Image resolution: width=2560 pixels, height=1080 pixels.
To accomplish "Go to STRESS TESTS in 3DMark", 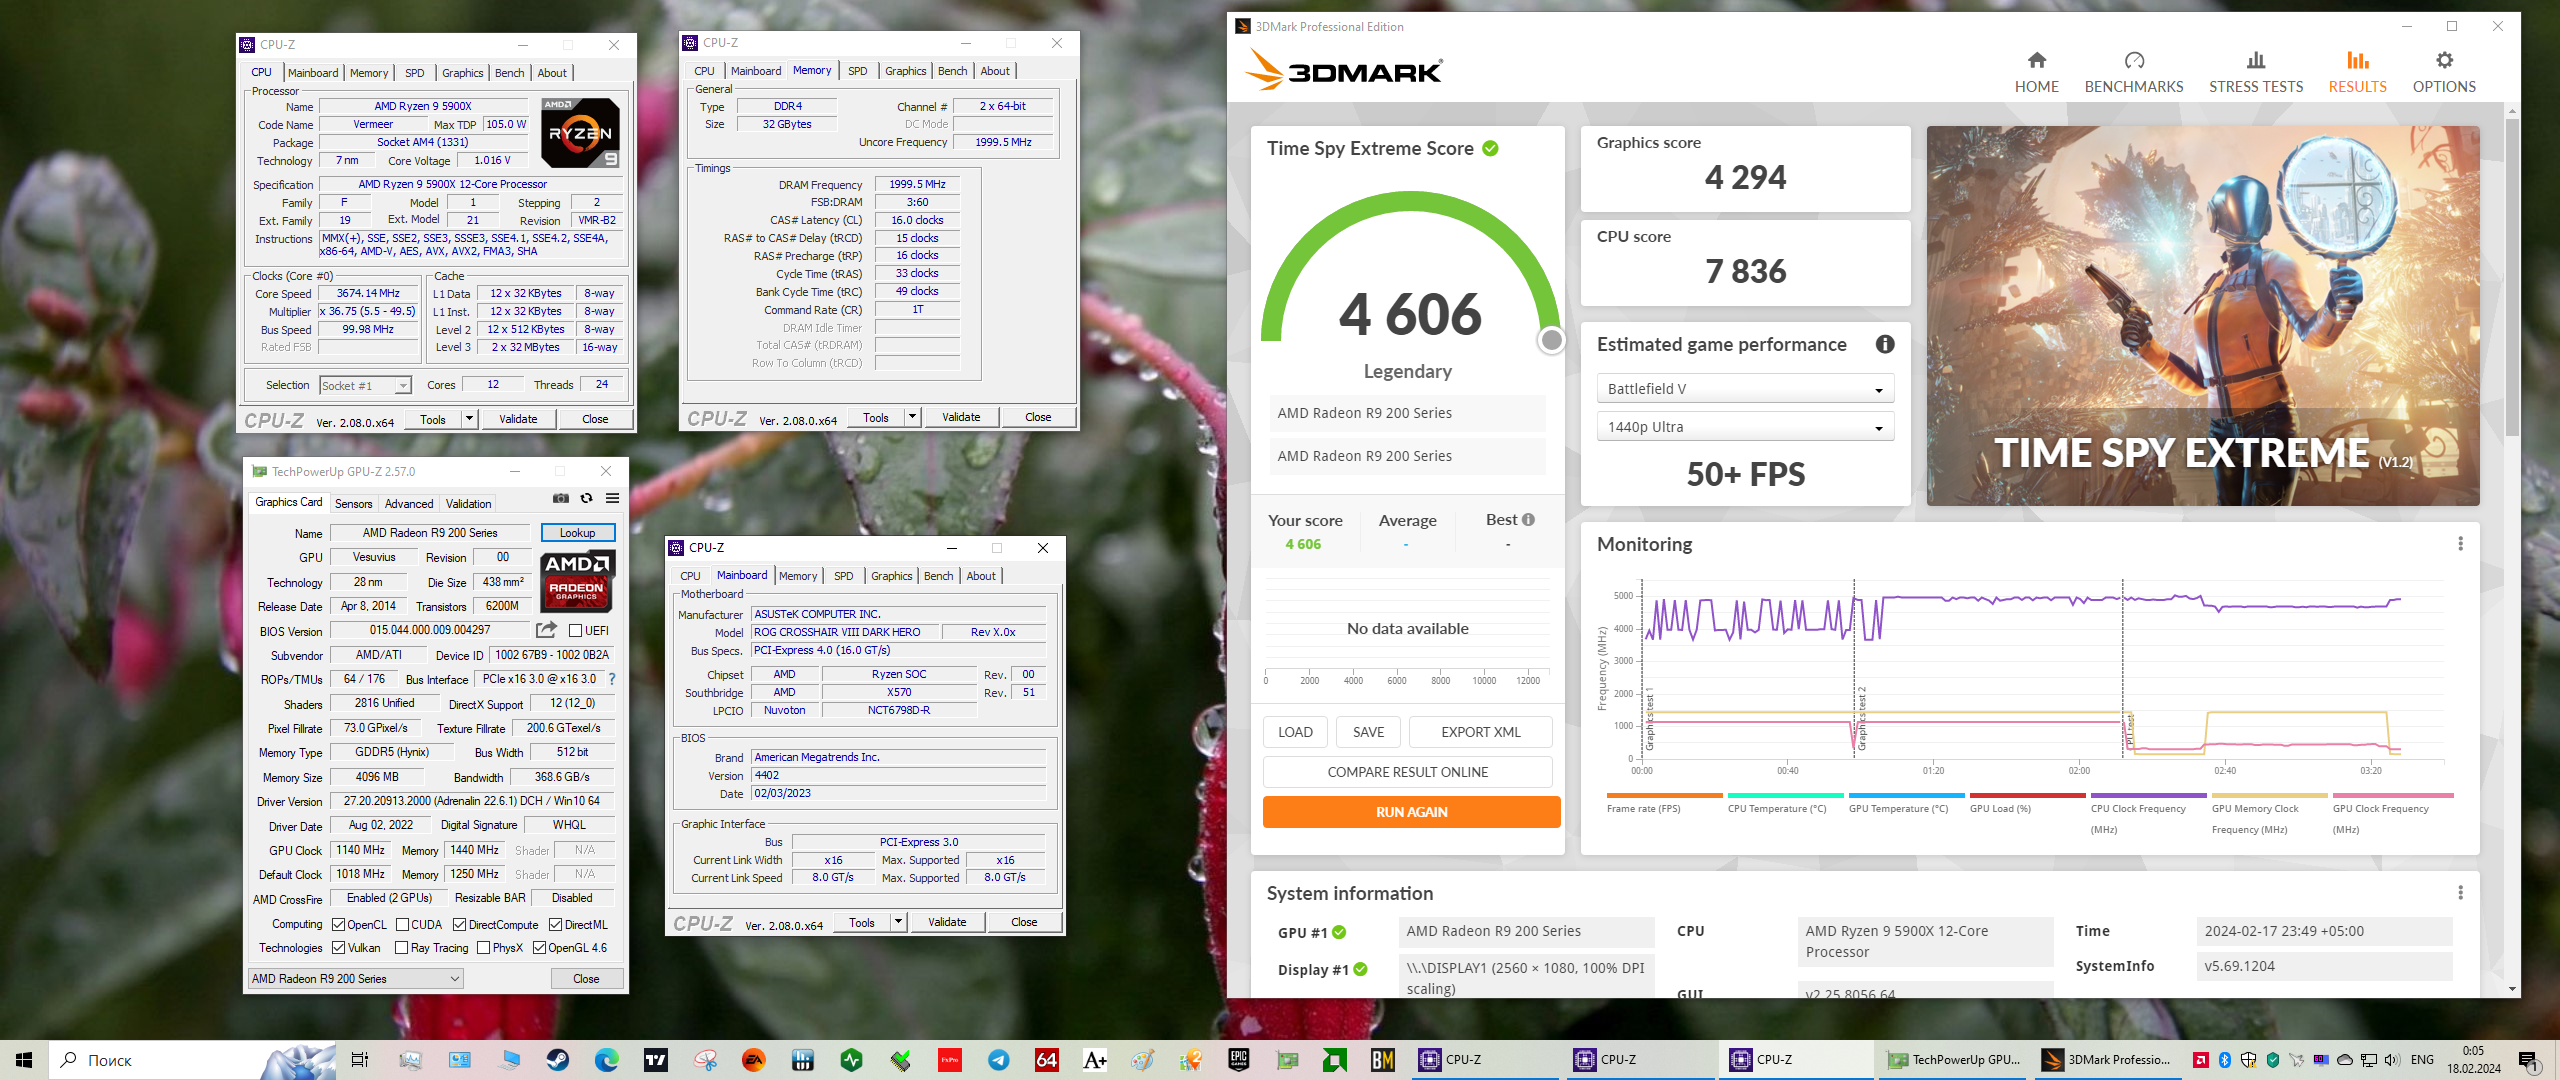I will click(2255, 72).
